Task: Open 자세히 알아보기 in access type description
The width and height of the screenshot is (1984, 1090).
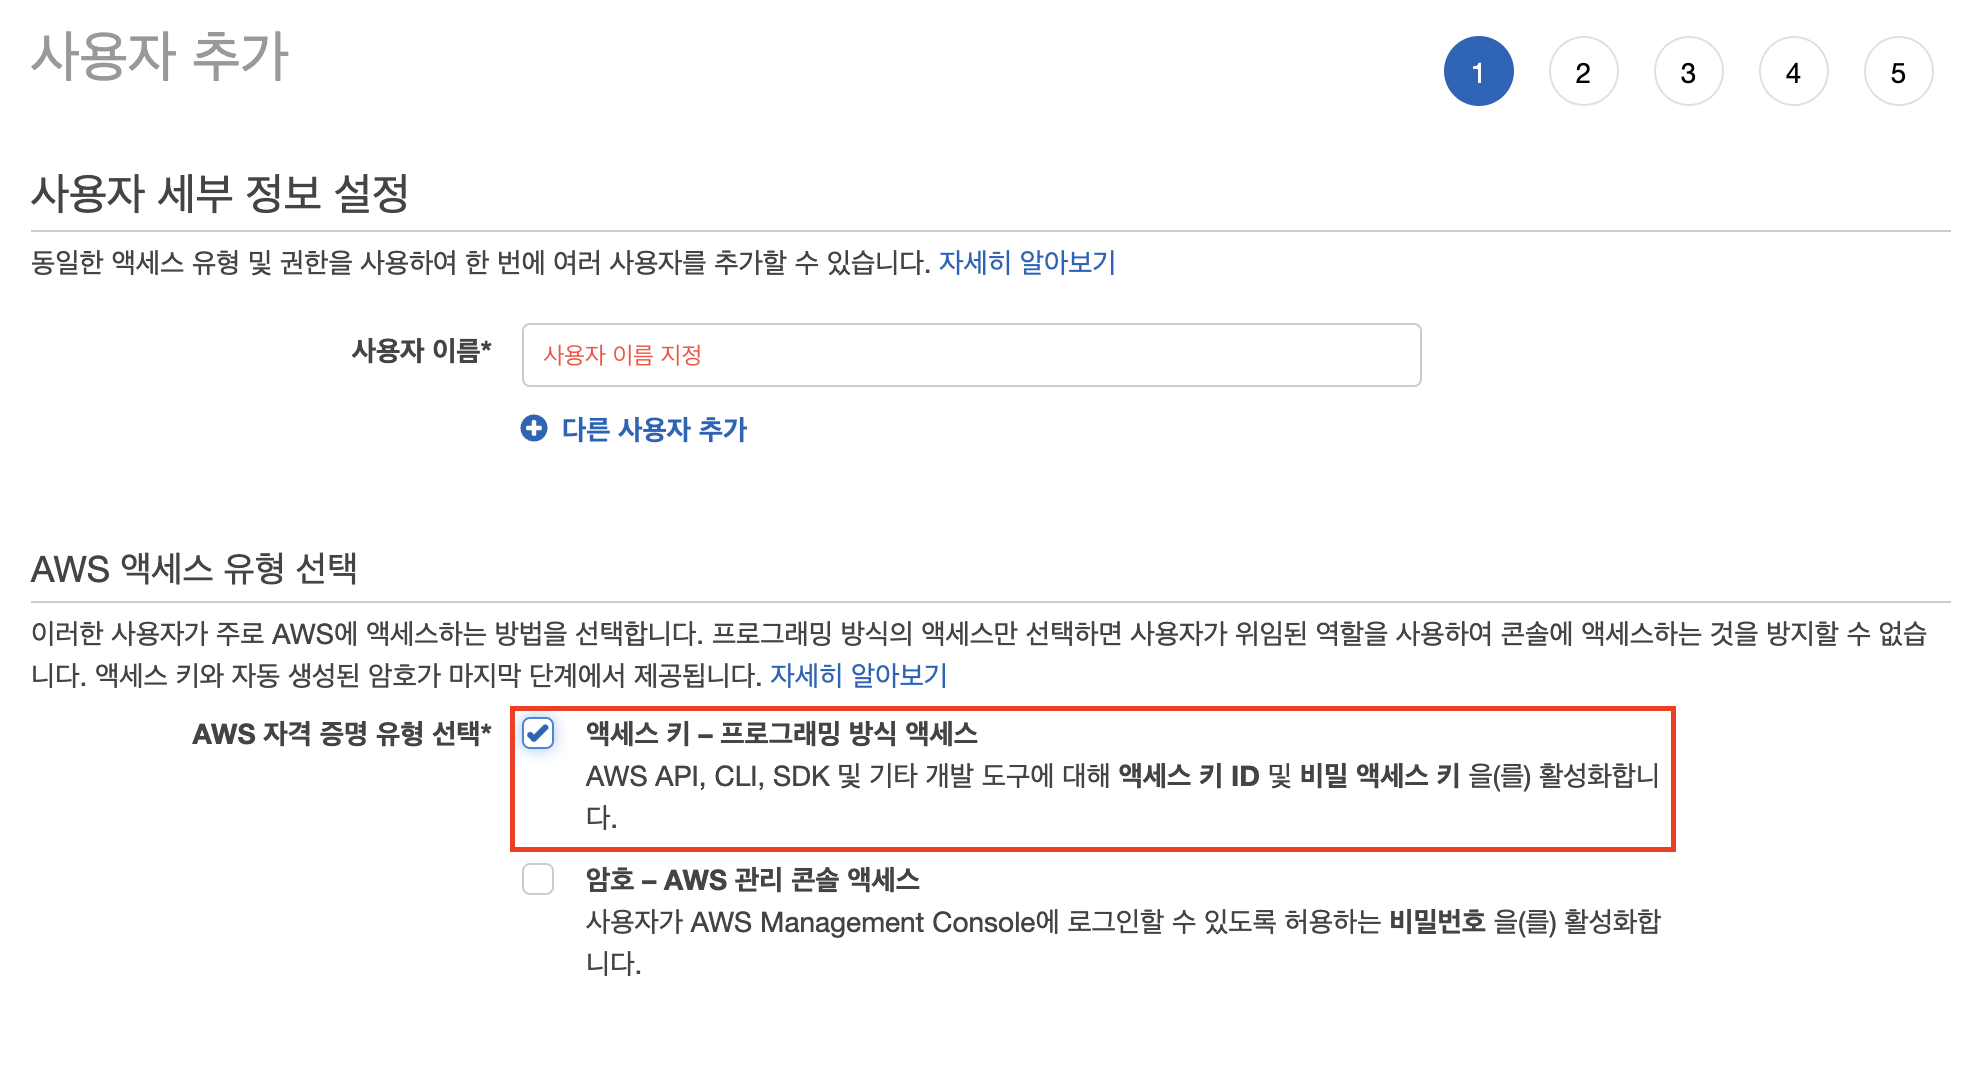Action: 858,675
